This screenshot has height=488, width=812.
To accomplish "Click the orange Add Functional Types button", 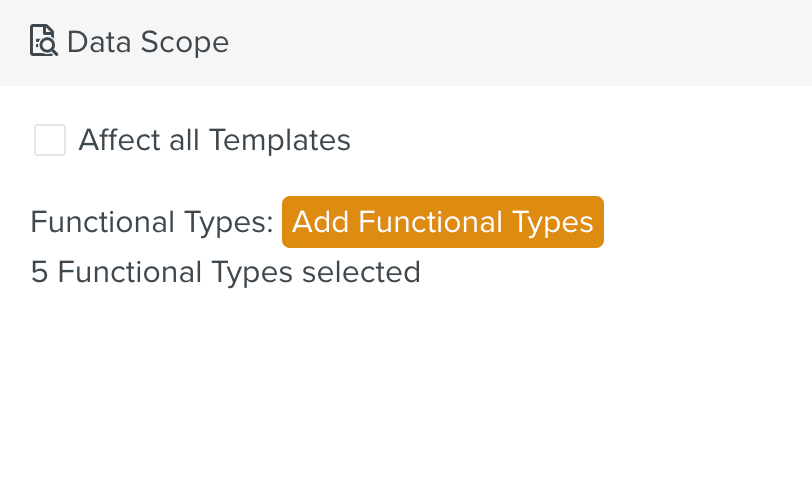I will (x=442, y=221).
